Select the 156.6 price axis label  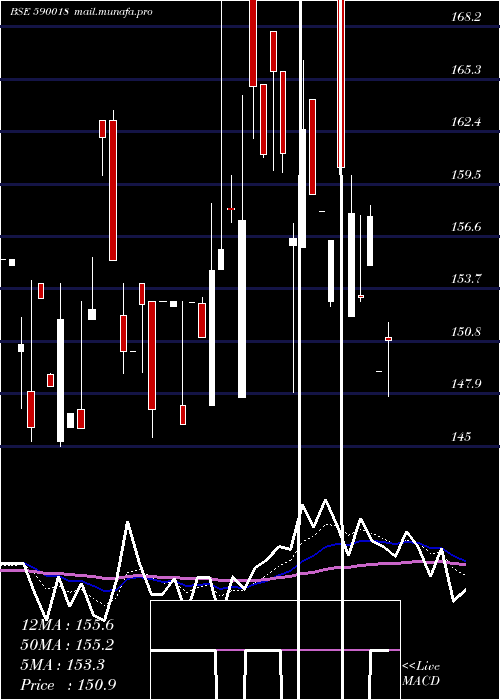(466, 227)
